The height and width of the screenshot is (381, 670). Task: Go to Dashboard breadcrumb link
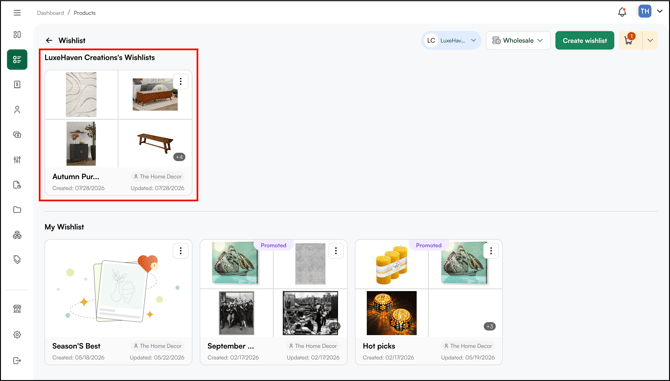click(50, 13)
